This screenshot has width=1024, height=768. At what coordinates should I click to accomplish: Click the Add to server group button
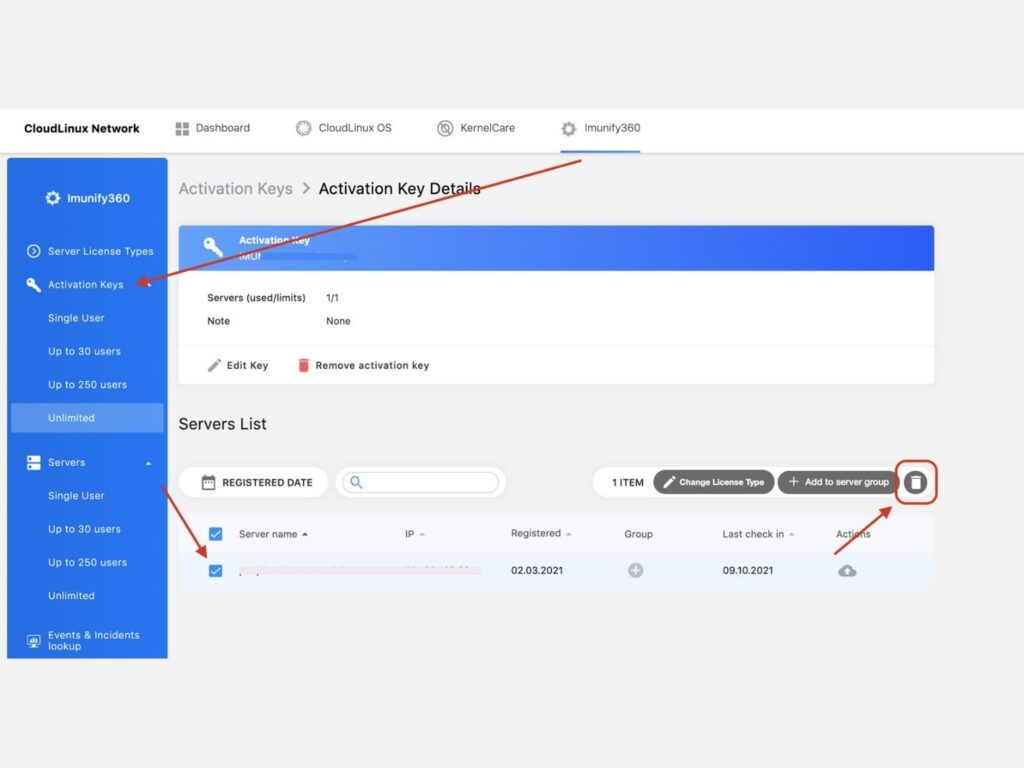tap(839, 482)
